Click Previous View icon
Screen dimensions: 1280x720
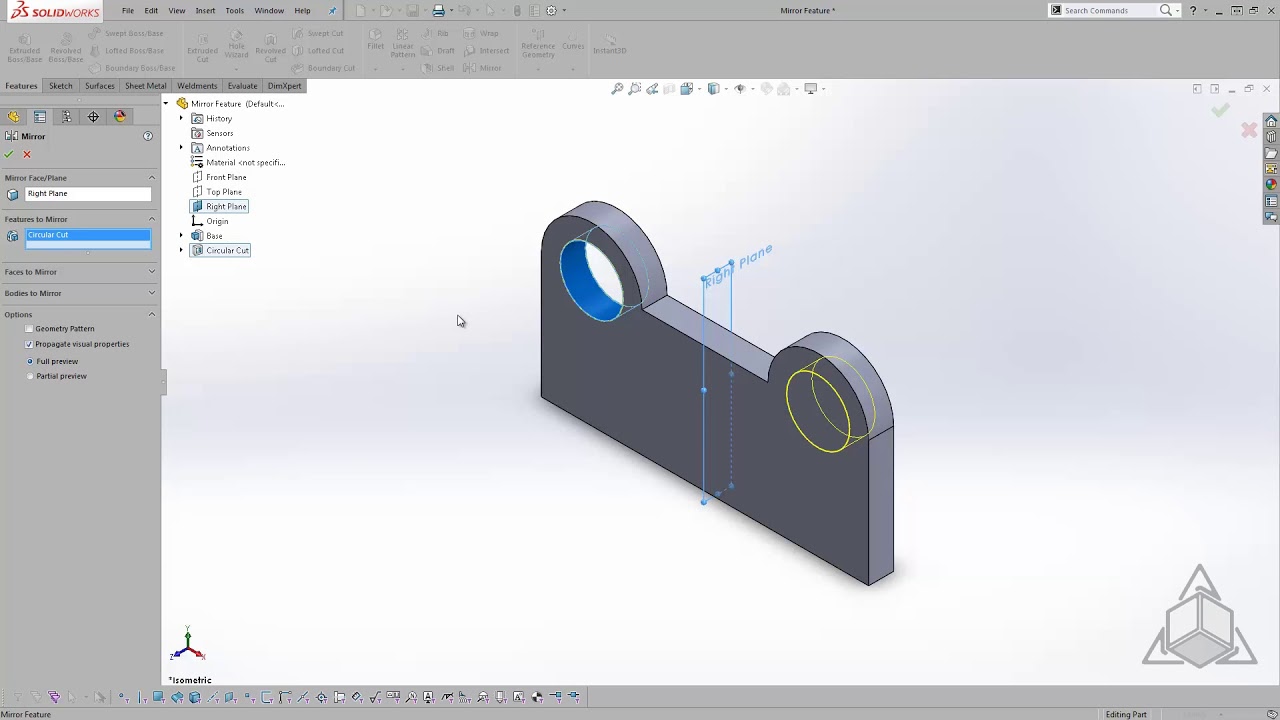pos(652,89)
